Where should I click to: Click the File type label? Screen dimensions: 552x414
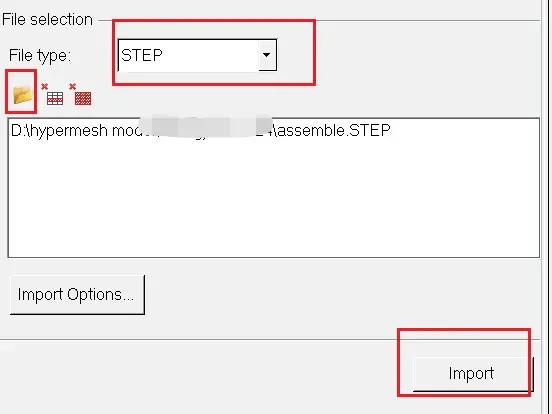[40, 56]
